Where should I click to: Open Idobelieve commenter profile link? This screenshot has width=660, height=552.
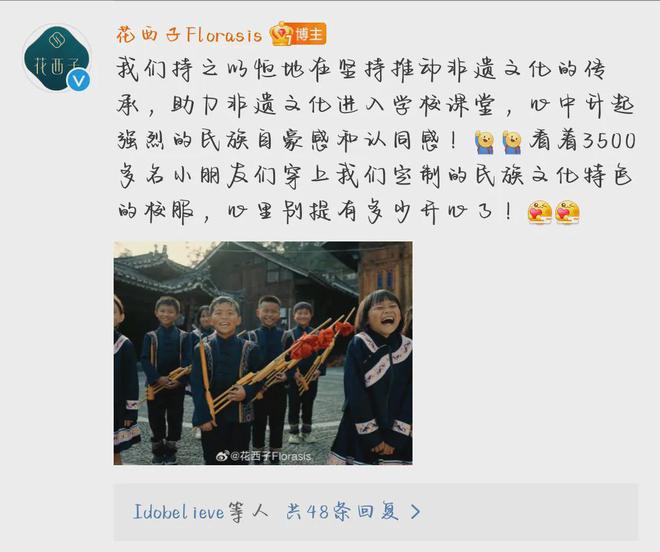pos(178,512)
